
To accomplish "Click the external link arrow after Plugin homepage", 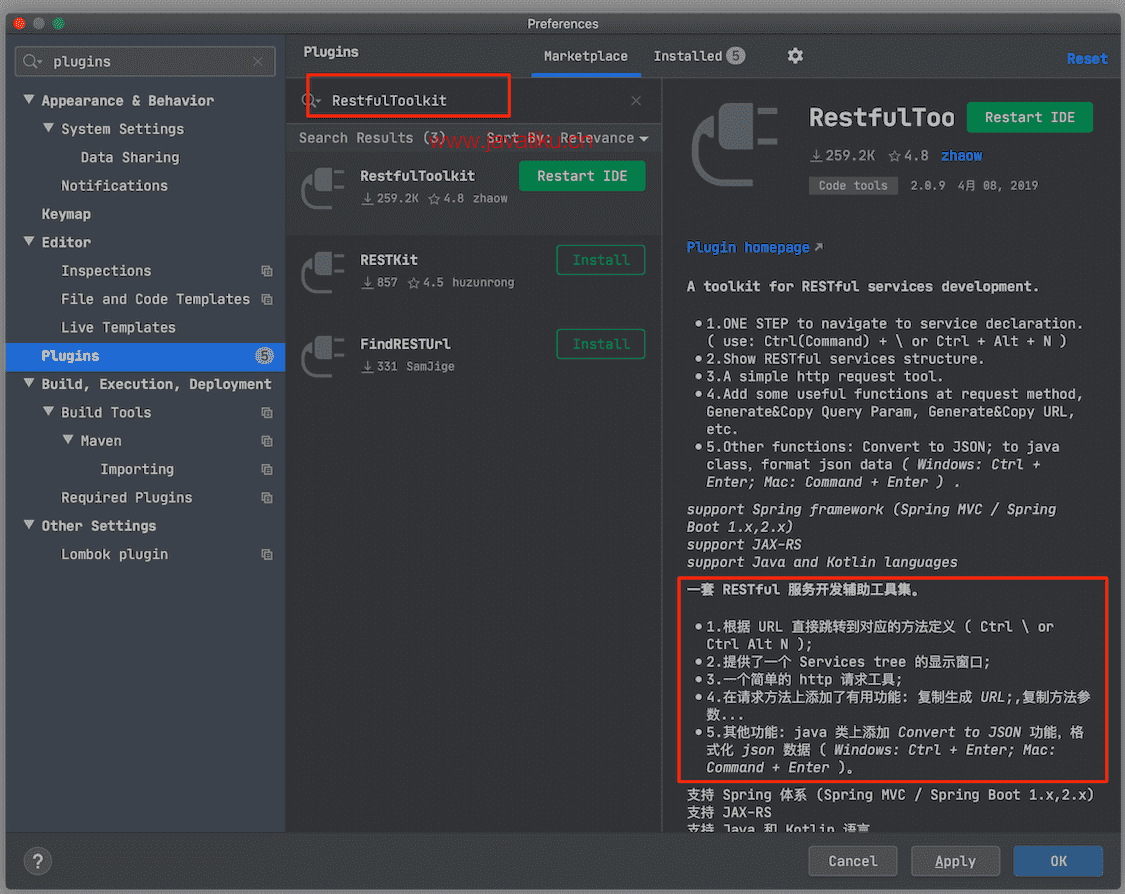I will (x=819, y=247).
